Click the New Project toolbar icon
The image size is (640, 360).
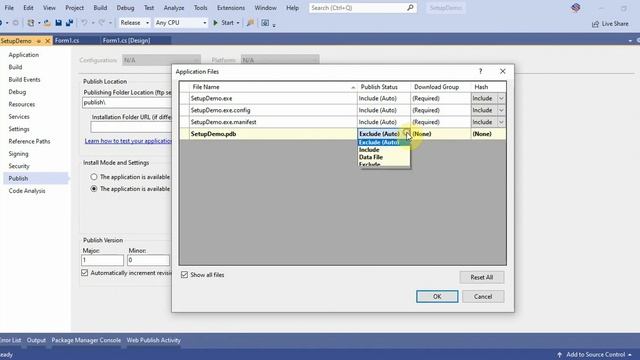[31, 23]
